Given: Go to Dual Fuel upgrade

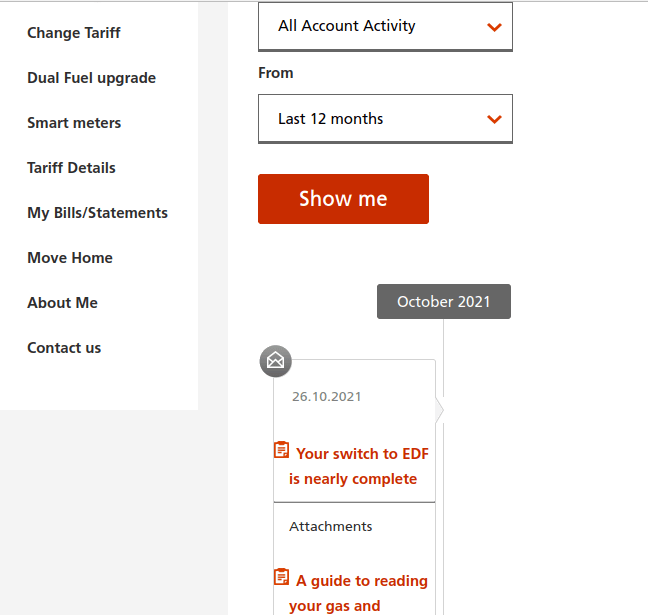Looking at the screenshot, I should [91, 78].
